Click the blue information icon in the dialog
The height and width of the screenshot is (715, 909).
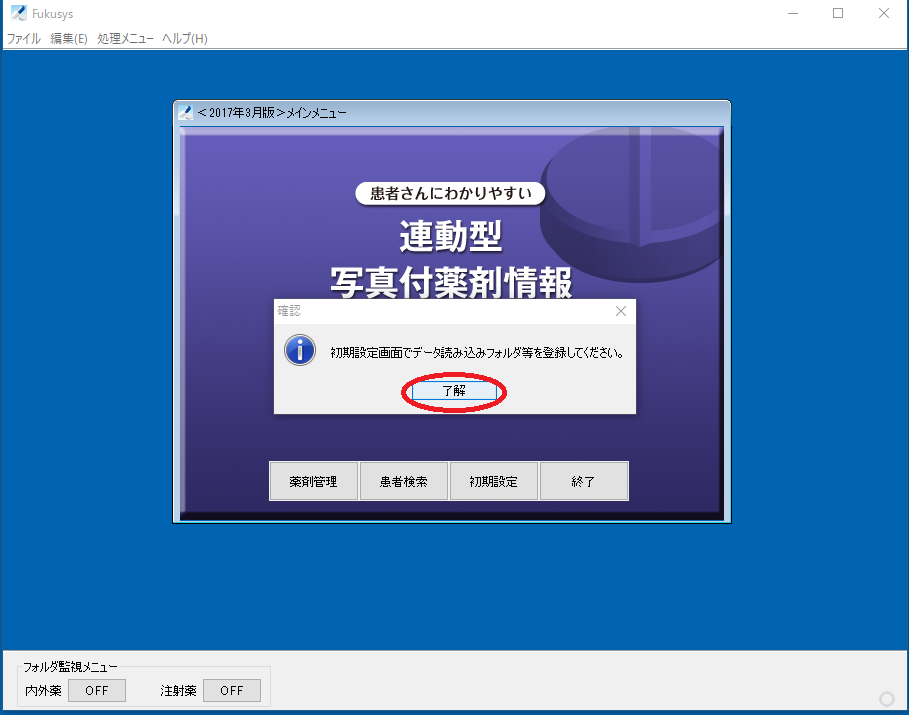(300, 350)
